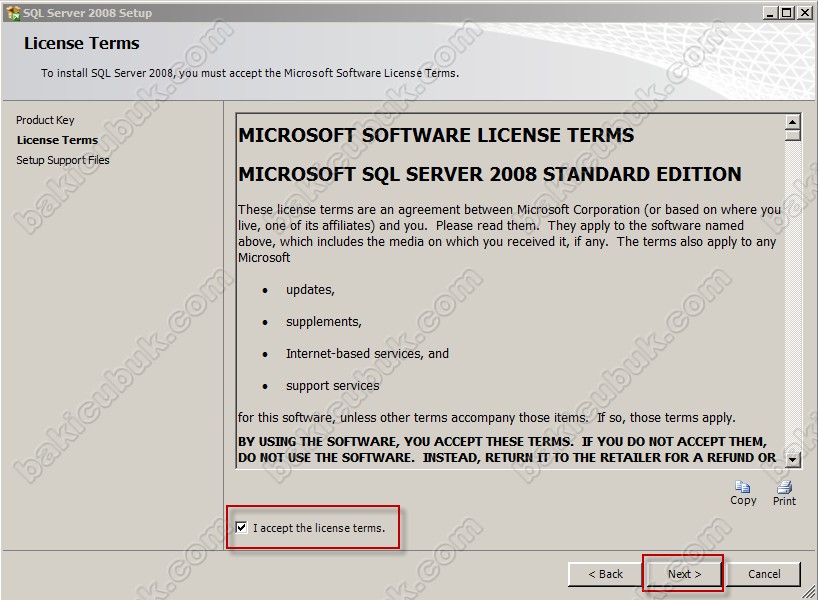Cancel the SQL Server setup
This screenshot has width=818, height=600.
tap(764, 574)
